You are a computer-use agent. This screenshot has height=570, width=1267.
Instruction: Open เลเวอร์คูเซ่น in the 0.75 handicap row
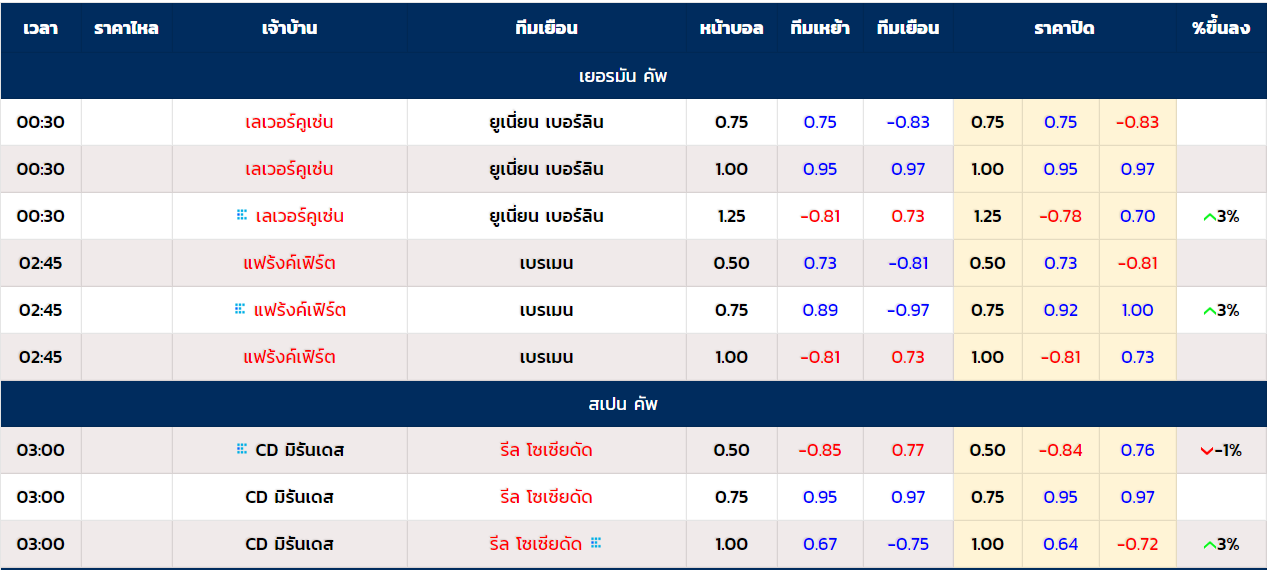289,122
